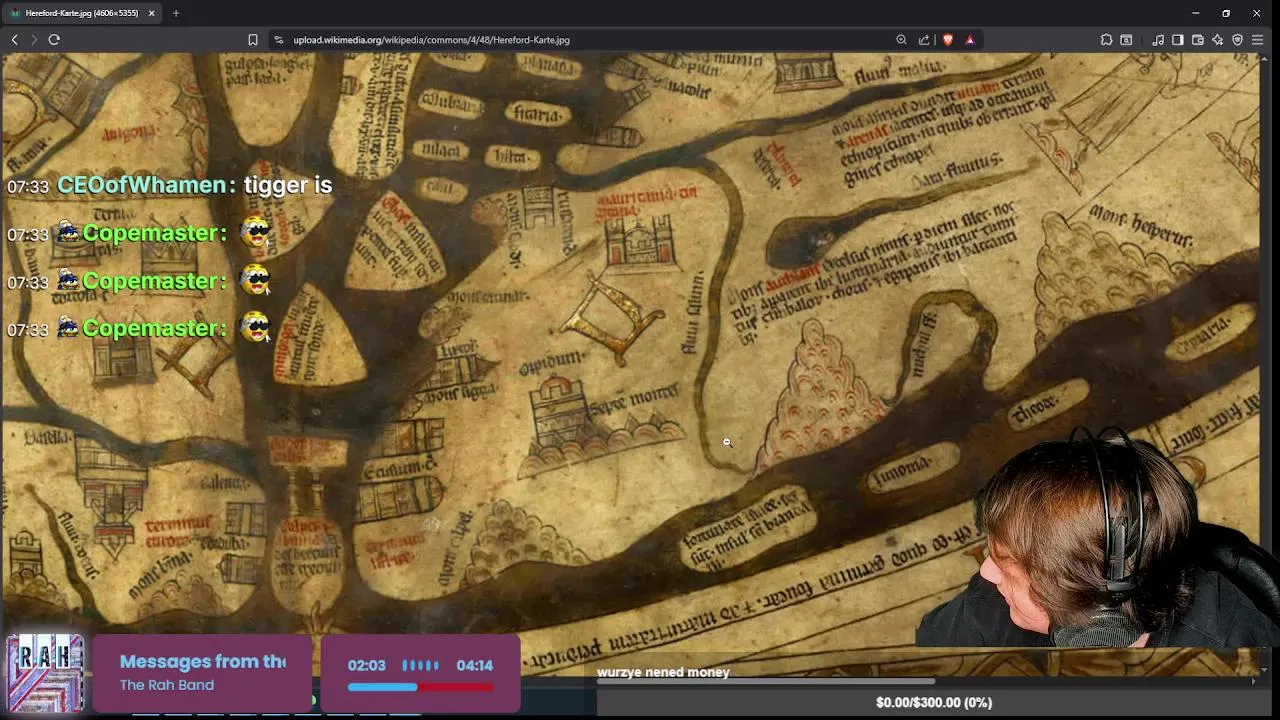
Task: Open the Leo AI sparkle icon
Action: tap(1217, 40)
